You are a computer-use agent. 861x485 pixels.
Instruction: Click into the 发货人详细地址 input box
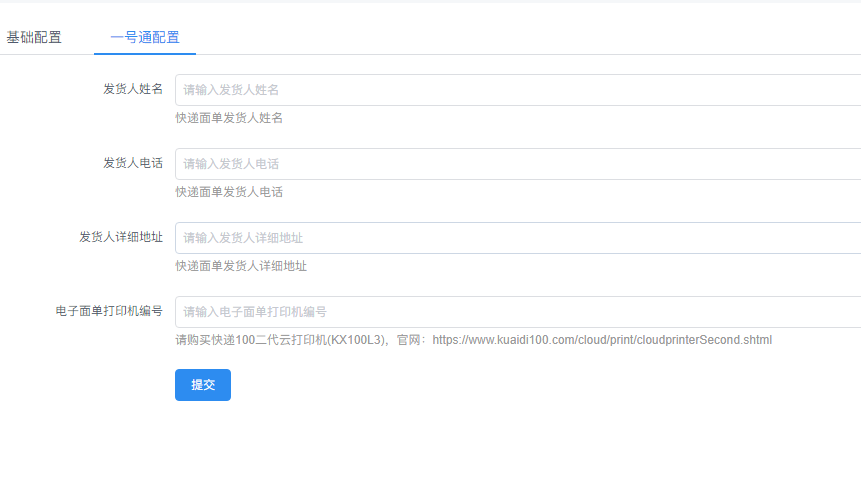[x=518, y=238]
